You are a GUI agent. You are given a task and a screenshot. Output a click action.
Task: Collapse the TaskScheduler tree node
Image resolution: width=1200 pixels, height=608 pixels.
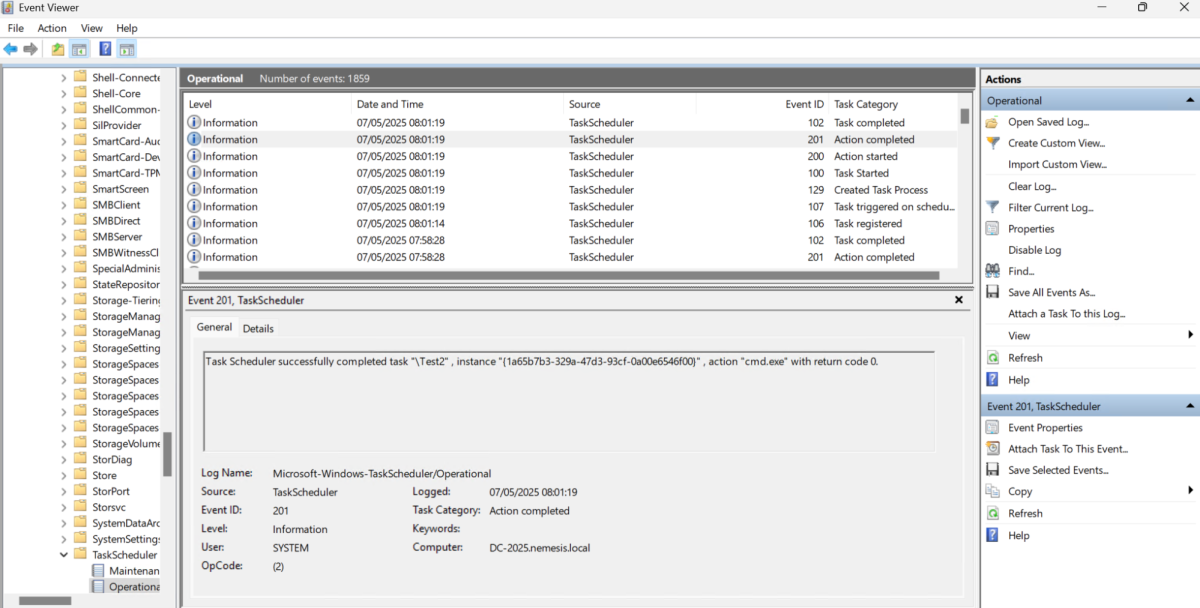pos(63,554)
